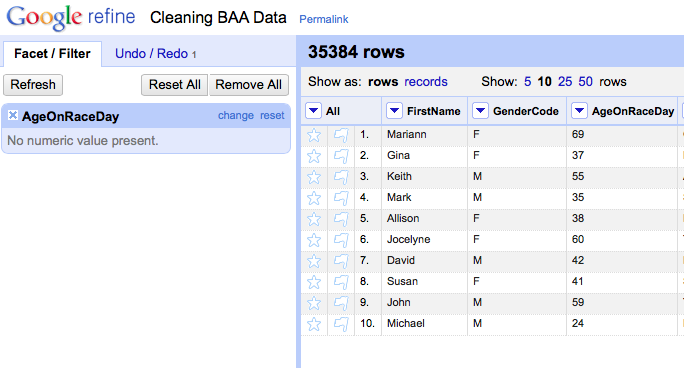684x368 pixels.
Task: Show 50 rows per page
Action: coord(585,82)
